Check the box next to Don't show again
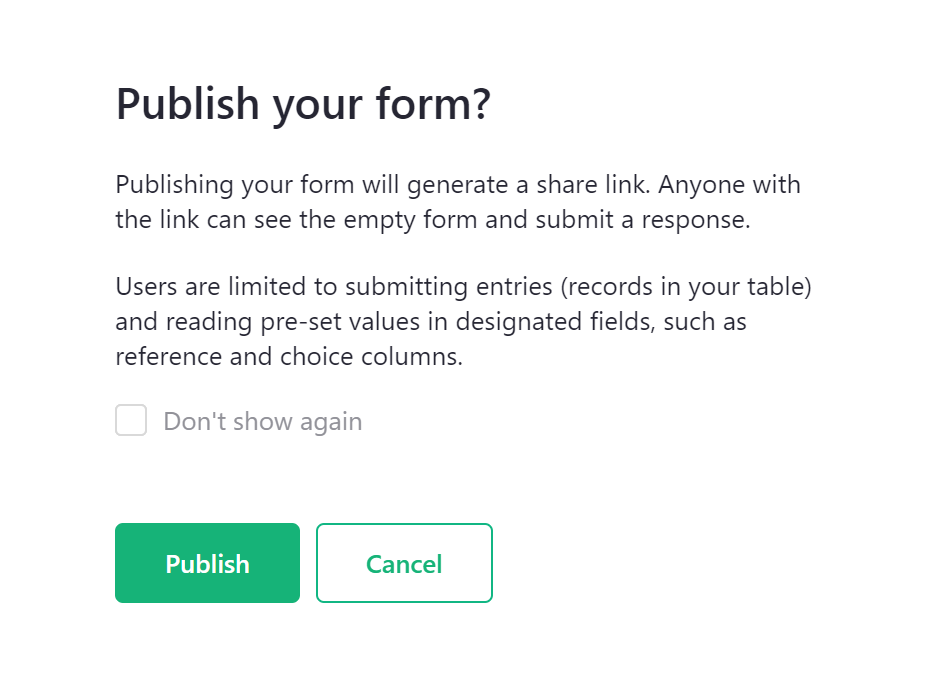The height and width of the screenshot is (675, 935). pos(130,420)
